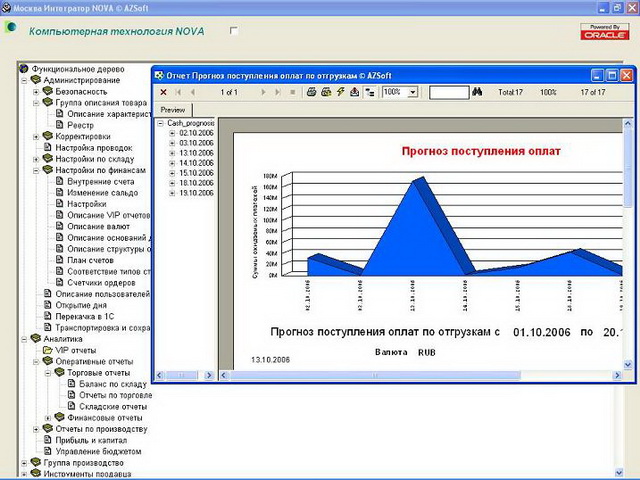Click report horizontal scrollbar thumb
Image resolution: width=640 pixels, height=480 pixels.
point(375,375)
